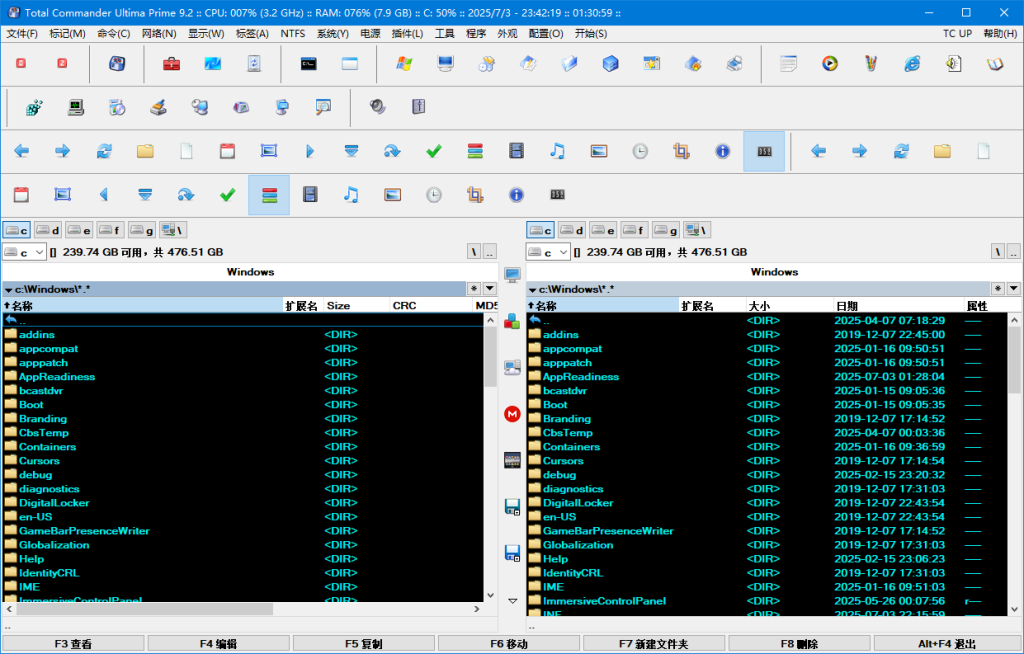
Task: Open the blue monitor icon in top toolbar
Action: pyautogui.click(x=446, y=63)
